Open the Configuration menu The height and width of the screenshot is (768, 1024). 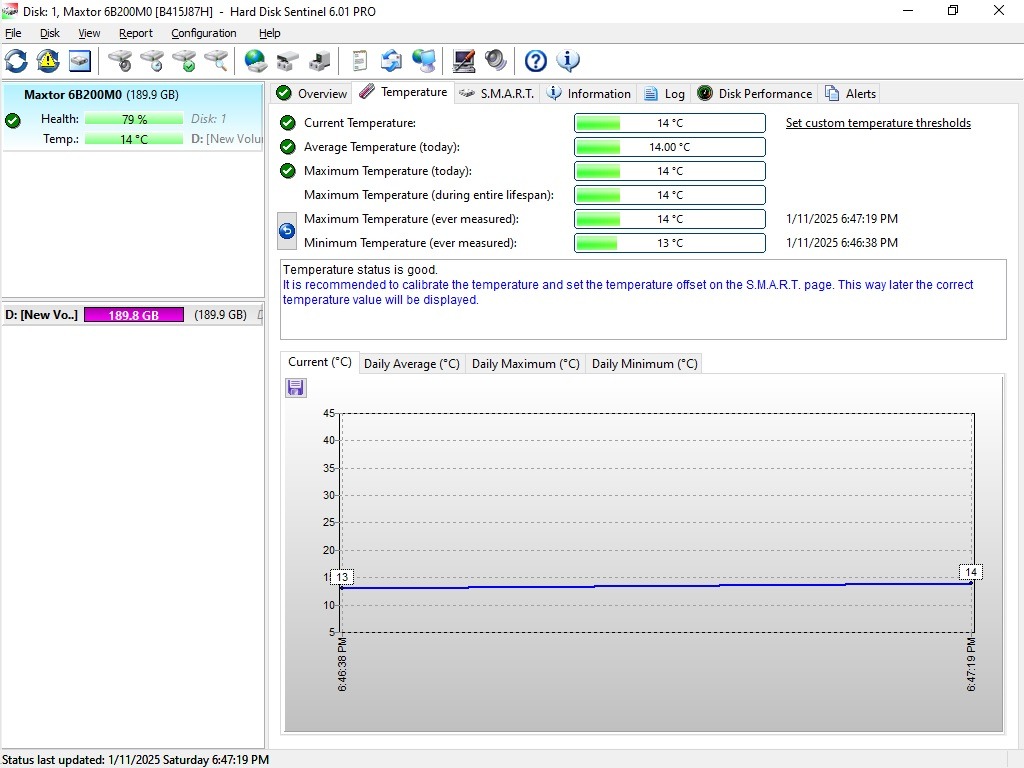point(203,33)
